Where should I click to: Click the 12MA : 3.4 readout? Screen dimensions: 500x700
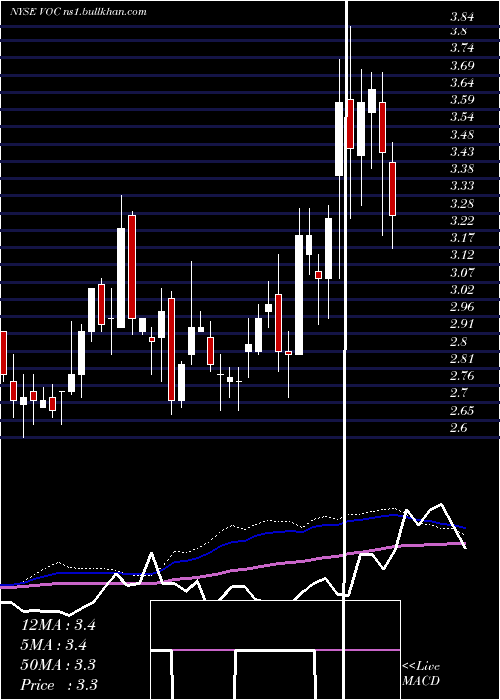58,625
